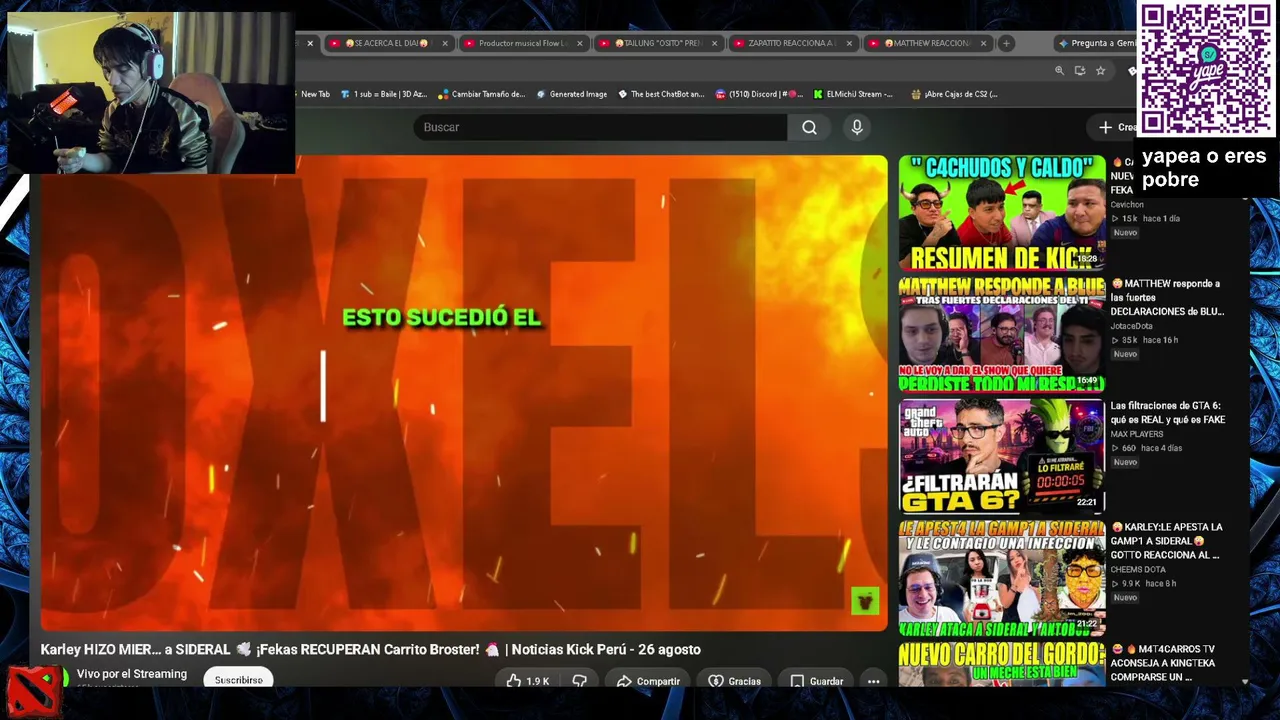Open 'KARLEY ATACA A SIDERAL' thumbnail
1280x720 pixels.
(1002, 578)
